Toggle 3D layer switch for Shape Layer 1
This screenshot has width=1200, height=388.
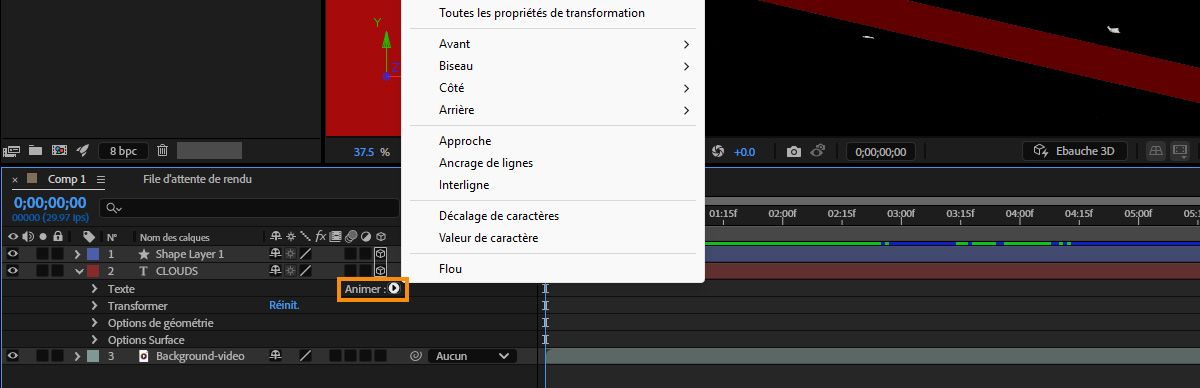380,254
